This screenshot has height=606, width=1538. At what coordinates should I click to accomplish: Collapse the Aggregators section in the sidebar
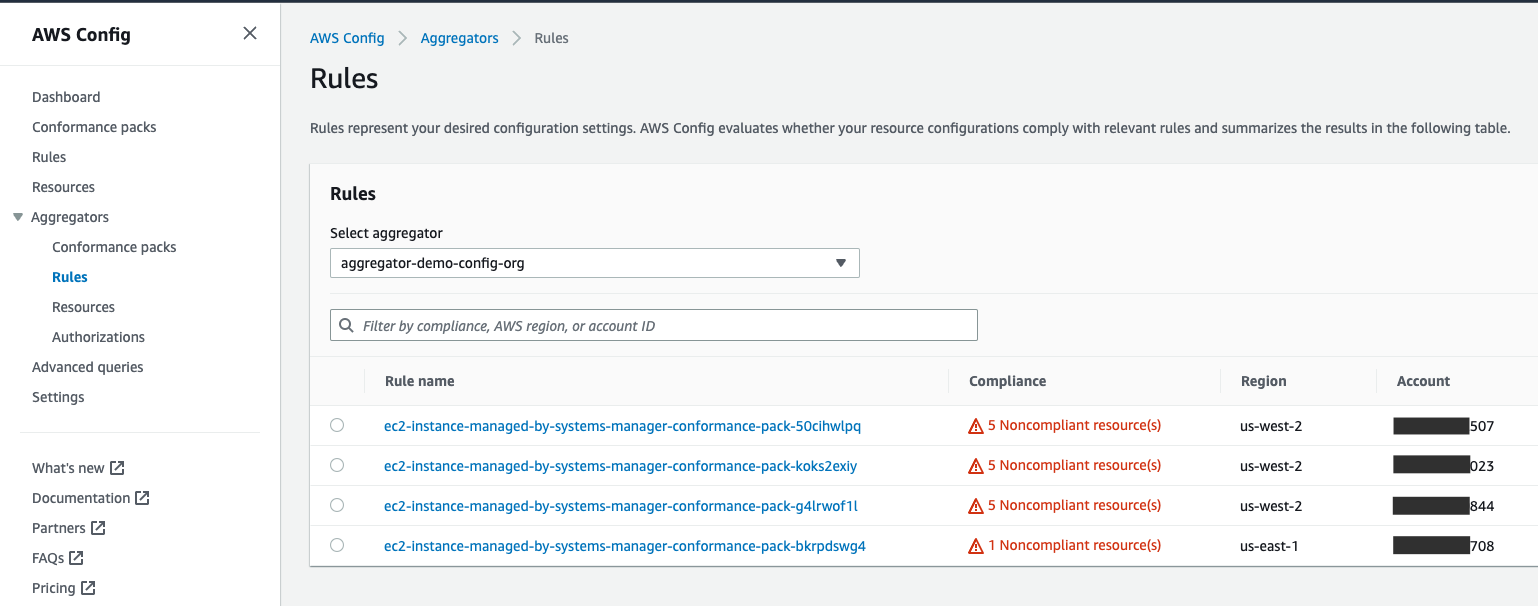click(x=17, y=216)
